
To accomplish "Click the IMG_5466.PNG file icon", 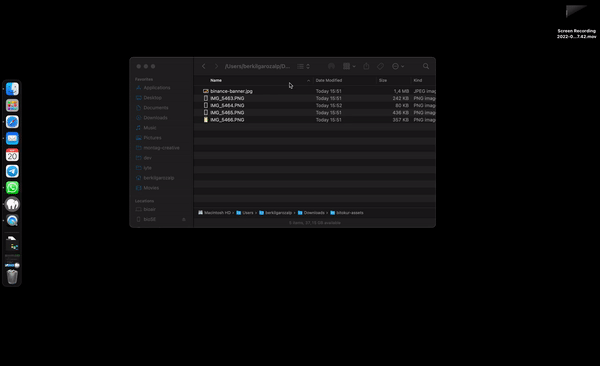I will pos(206,120).
